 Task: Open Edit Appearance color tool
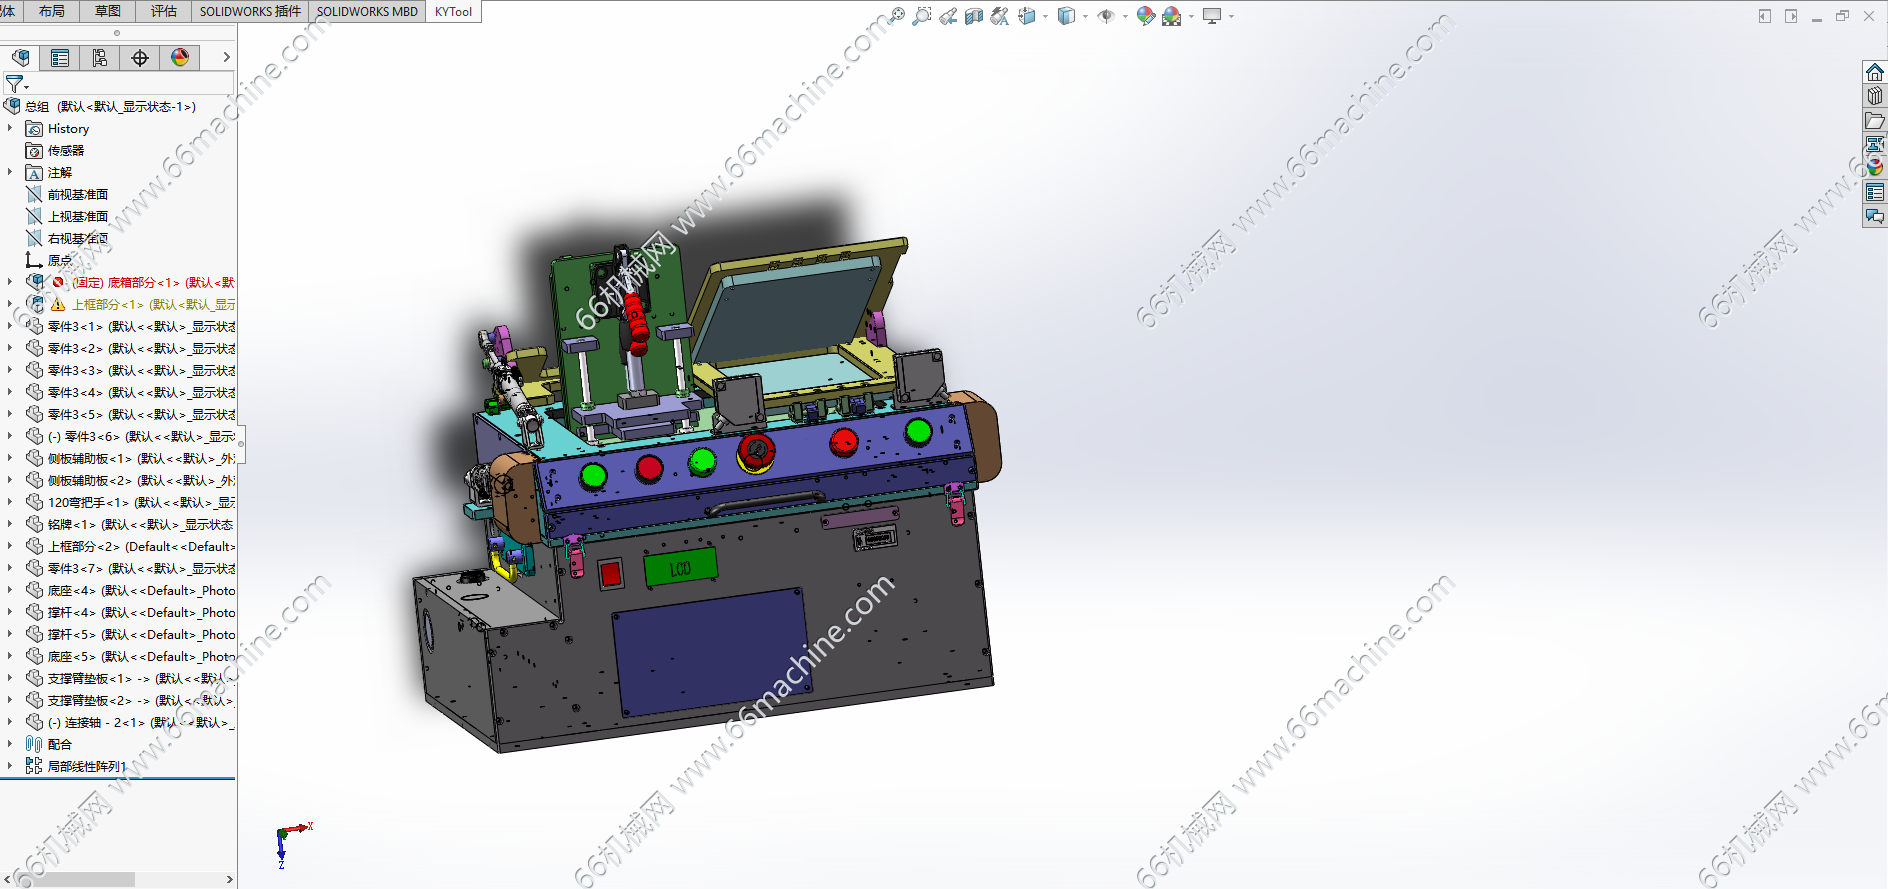click(1146, 16)
